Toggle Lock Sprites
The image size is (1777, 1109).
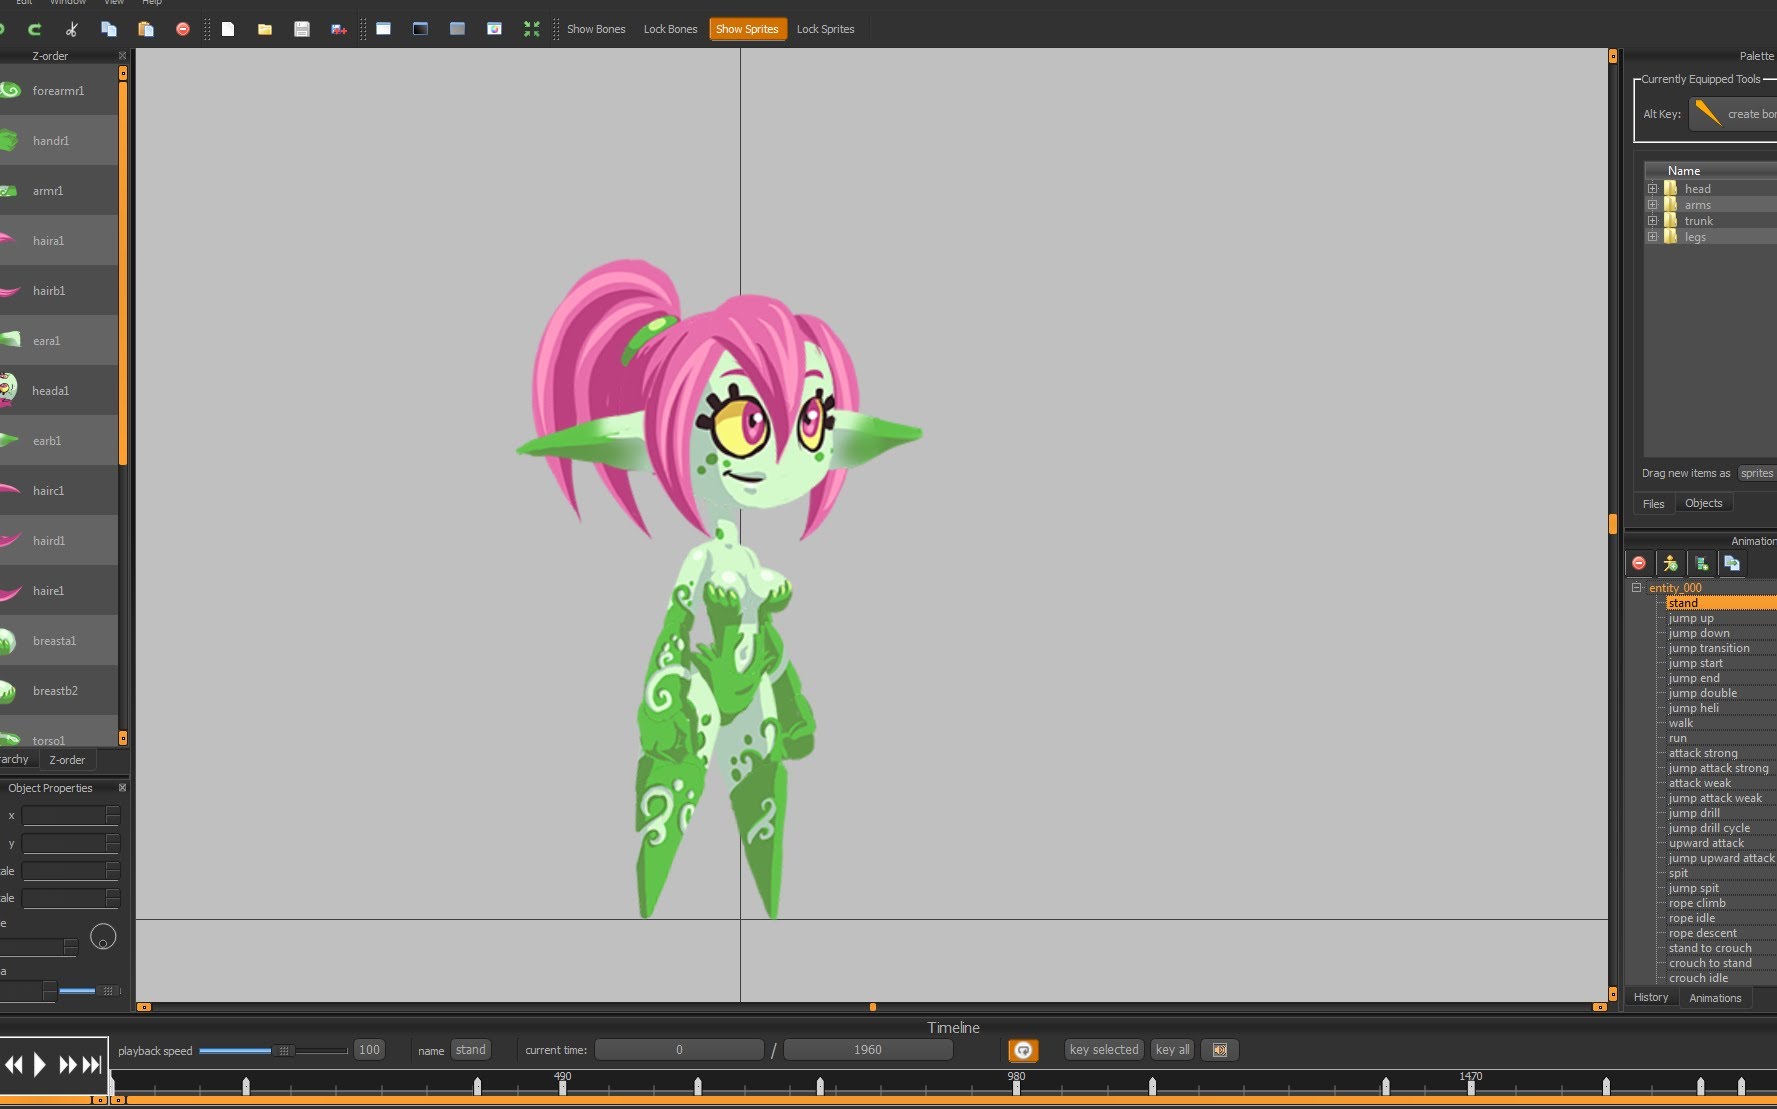click(x=825, y=29)
